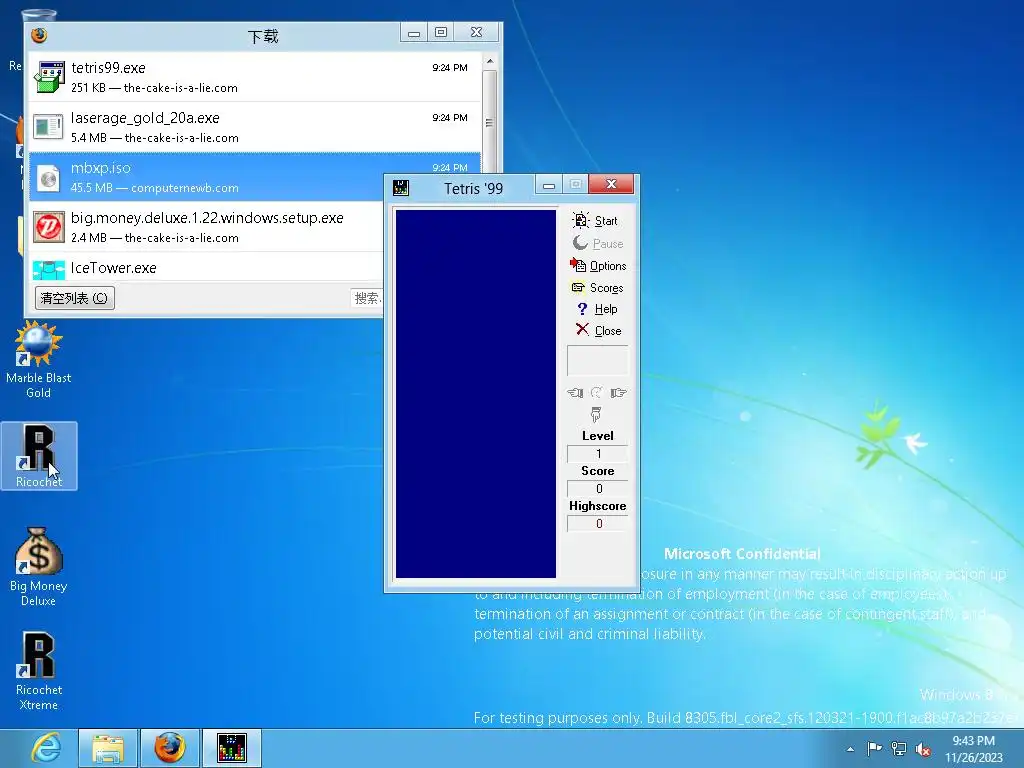
Task: Click the Big Money setup file icon
Action: tap(49, 227)
